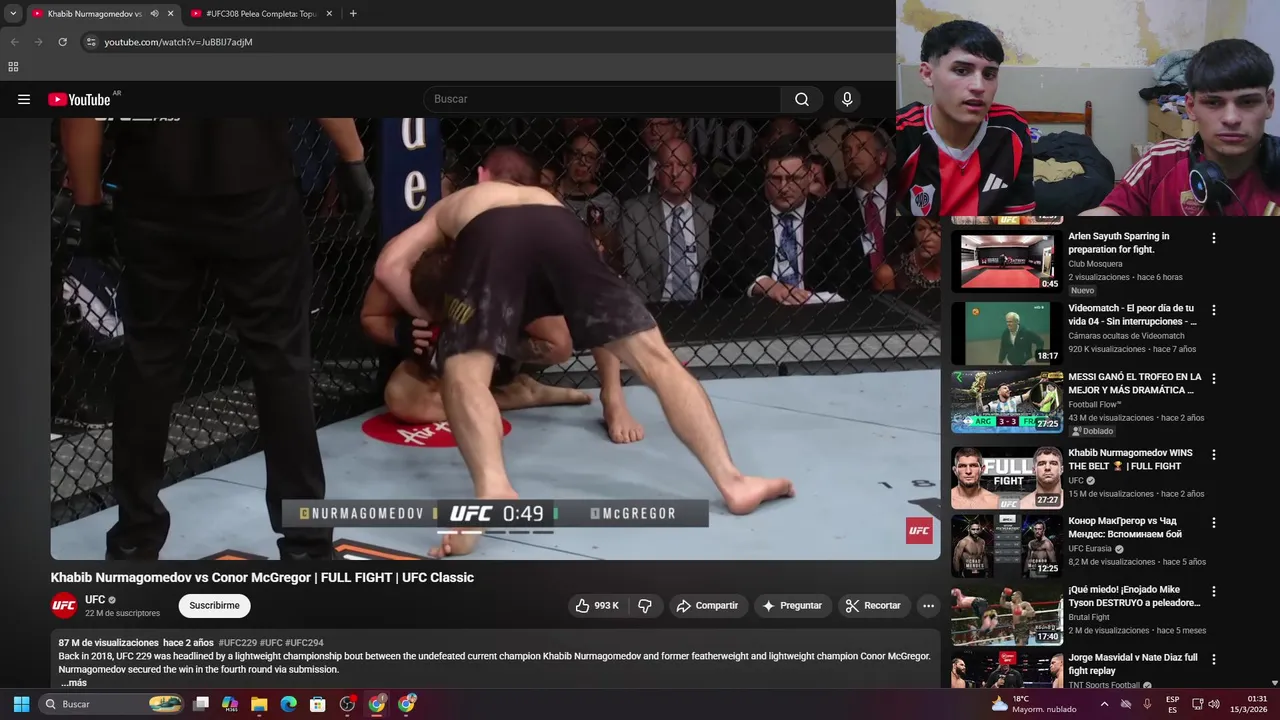
Task: Open options menu for MESSI GANÓ EL TROFEO video
Action: (x=1214, y=379)
